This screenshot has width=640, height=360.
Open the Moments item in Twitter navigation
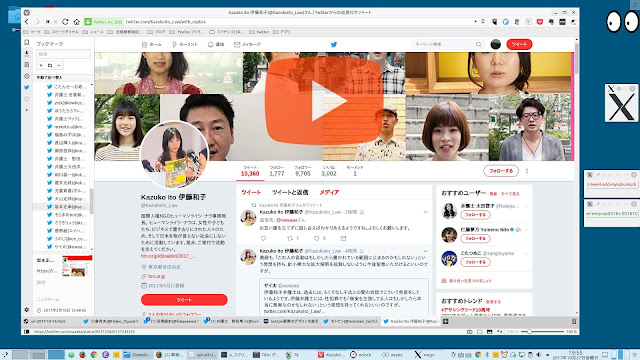tap(184, 44)
